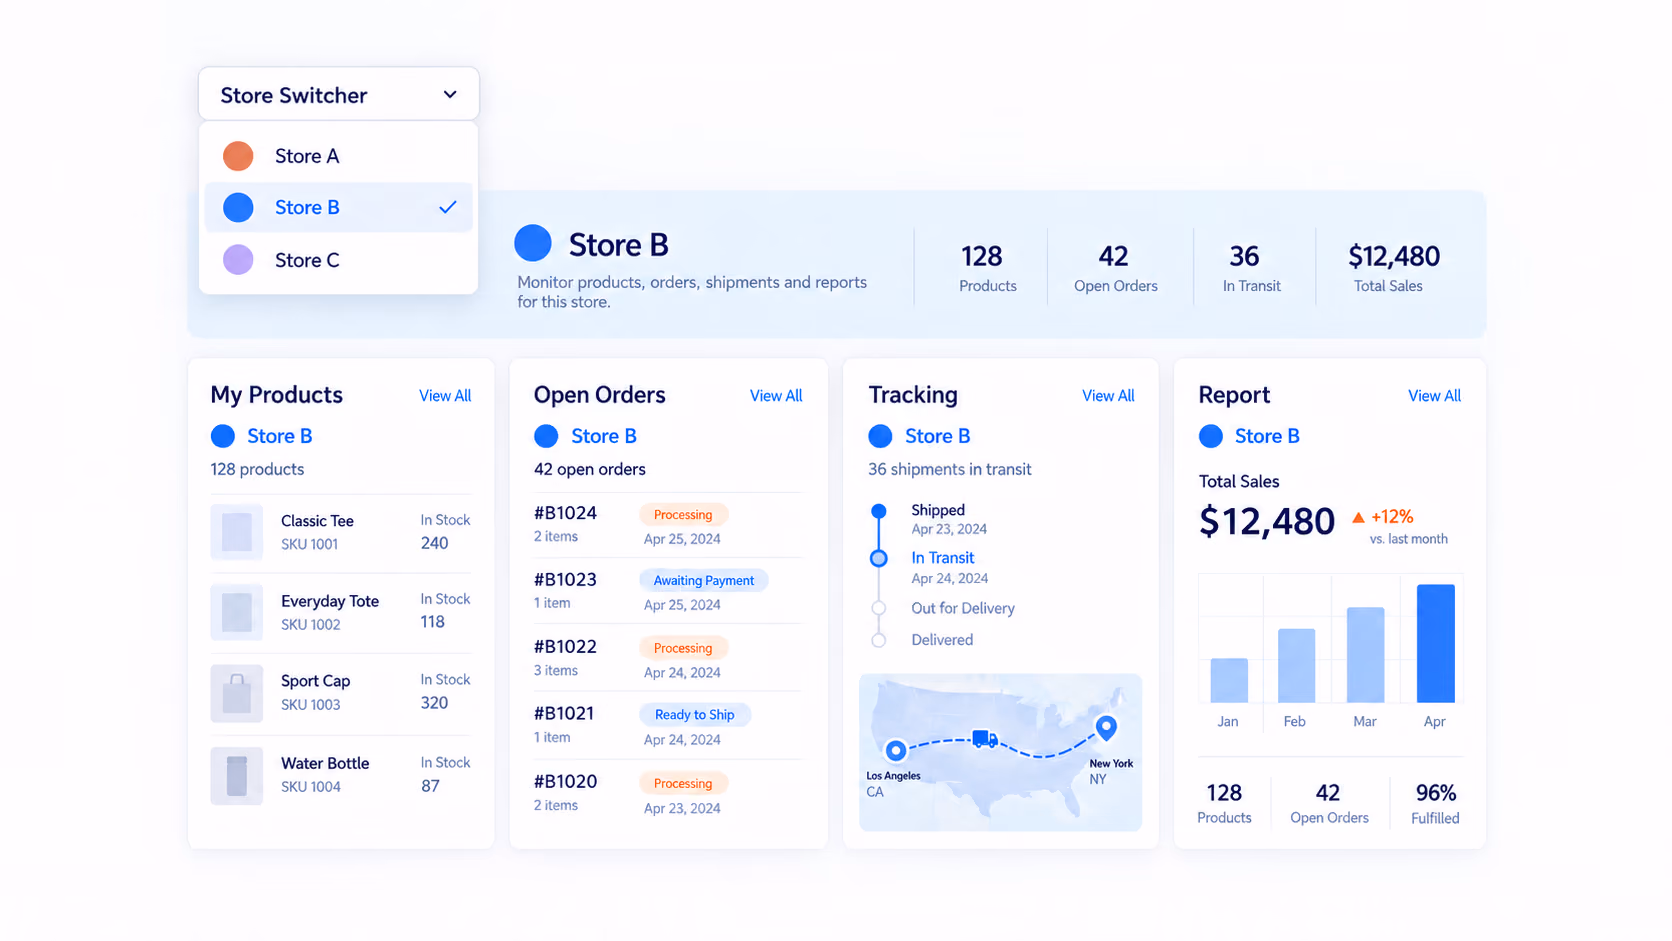This screenshot has height=941, width=1672.
Task: View all in Report card
Action: (x=1434, y=396)
